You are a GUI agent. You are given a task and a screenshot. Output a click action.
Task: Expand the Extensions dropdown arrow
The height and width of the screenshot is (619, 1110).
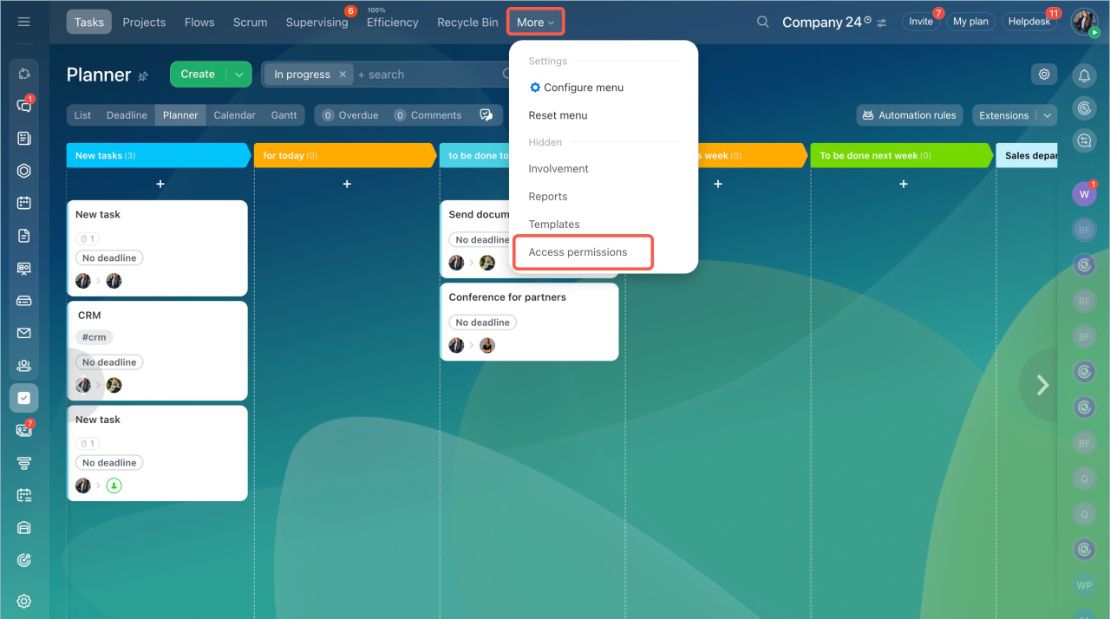point(1047,115)
